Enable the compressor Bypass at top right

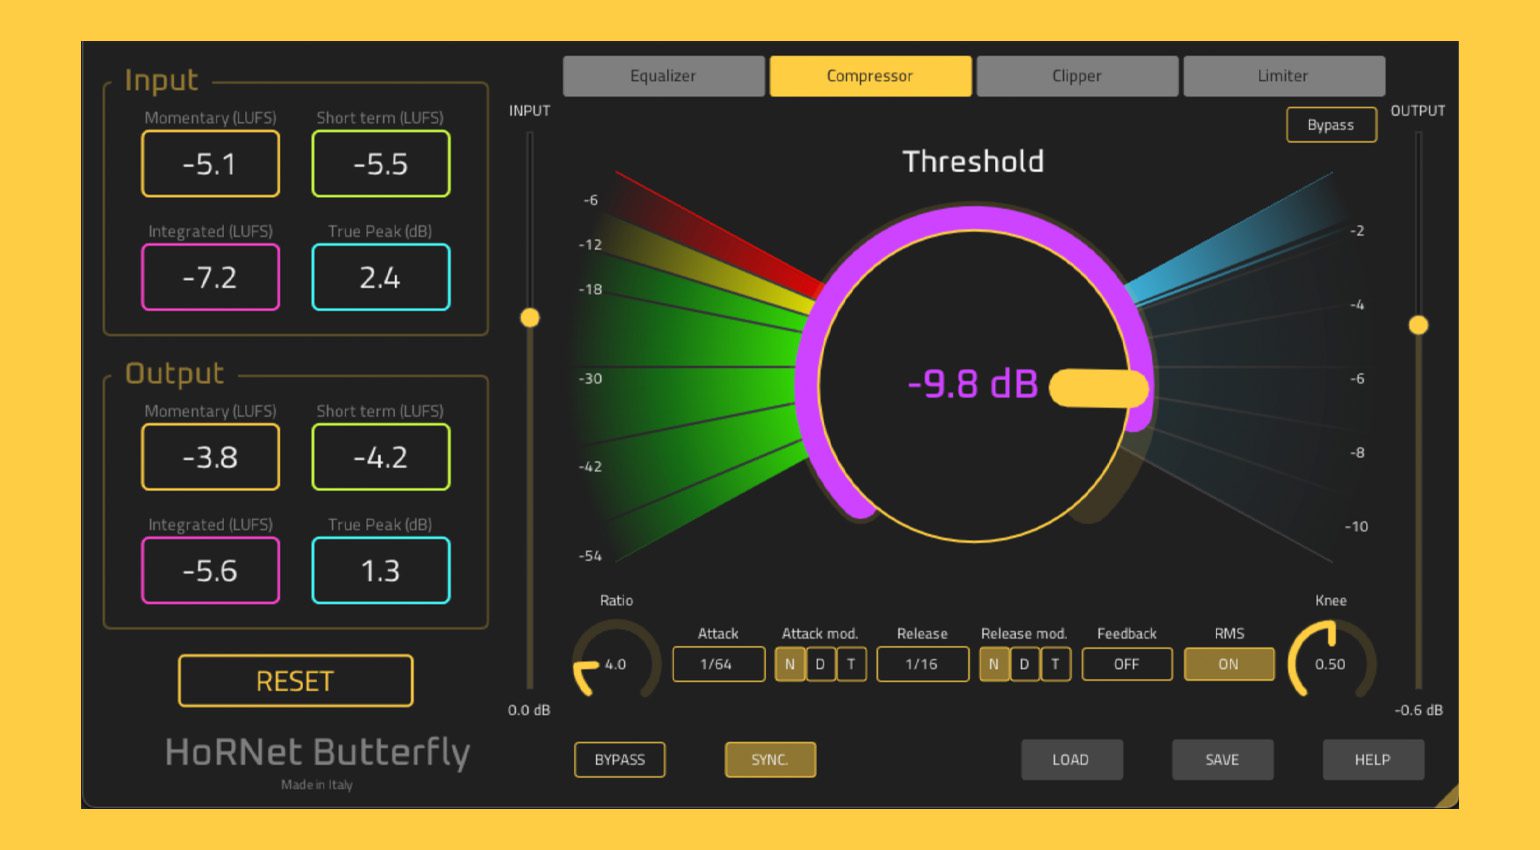[1331, 124]
